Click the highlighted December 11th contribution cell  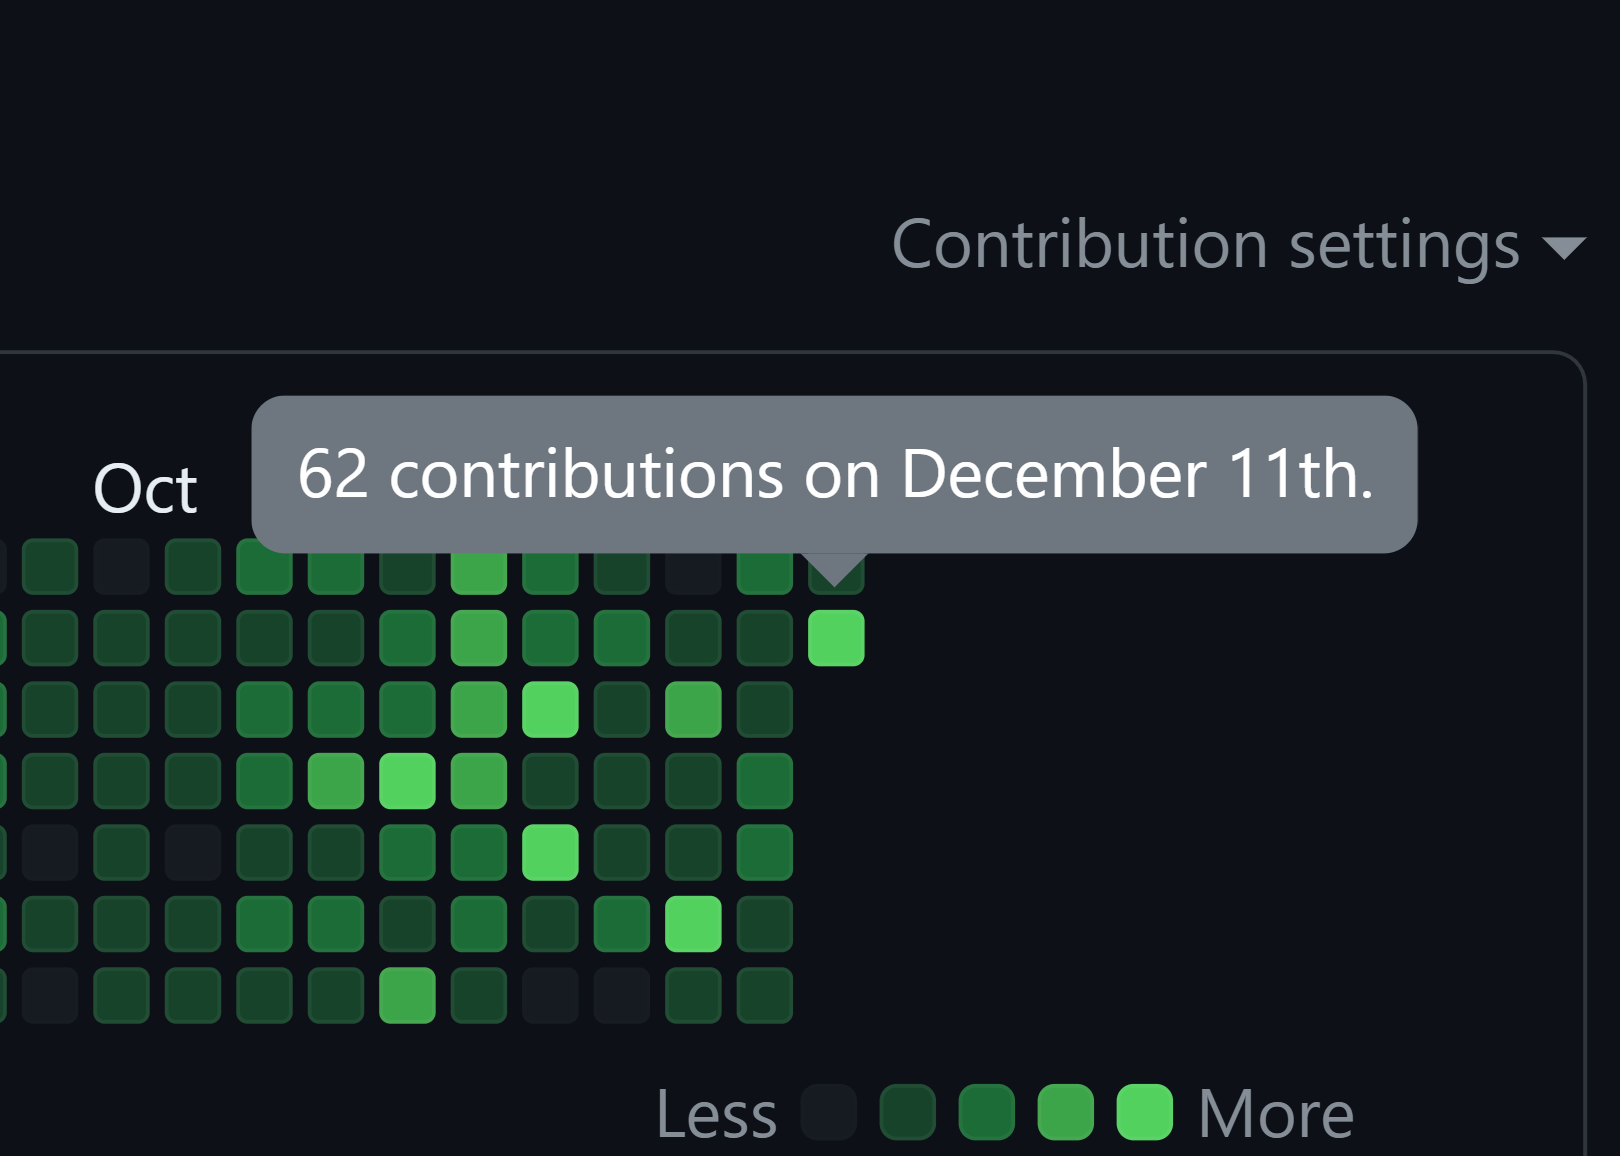point(836,638)
